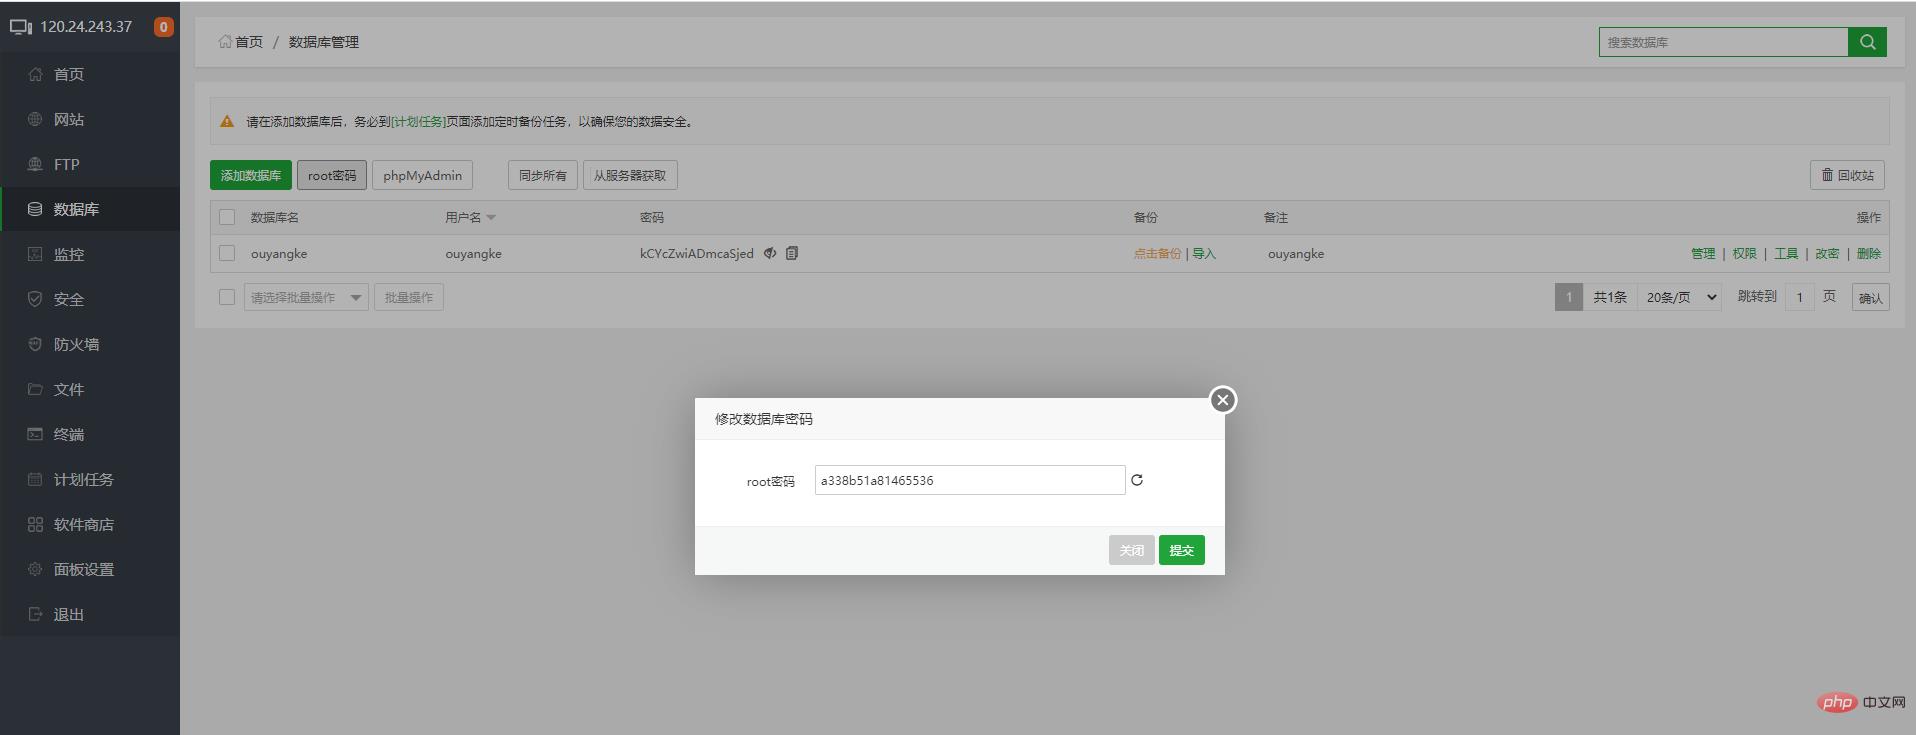Click the 首页 home icon in sidebar

coord(36,74)
